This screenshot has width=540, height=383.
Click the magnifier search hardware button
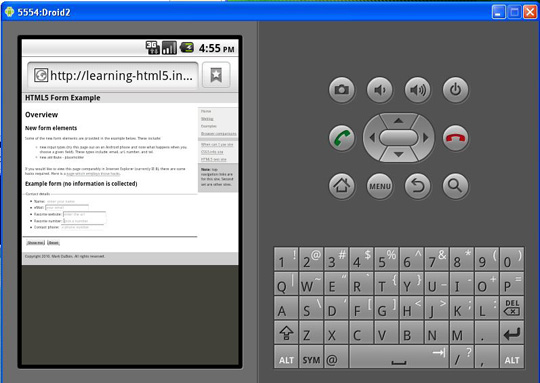(455, 186)
